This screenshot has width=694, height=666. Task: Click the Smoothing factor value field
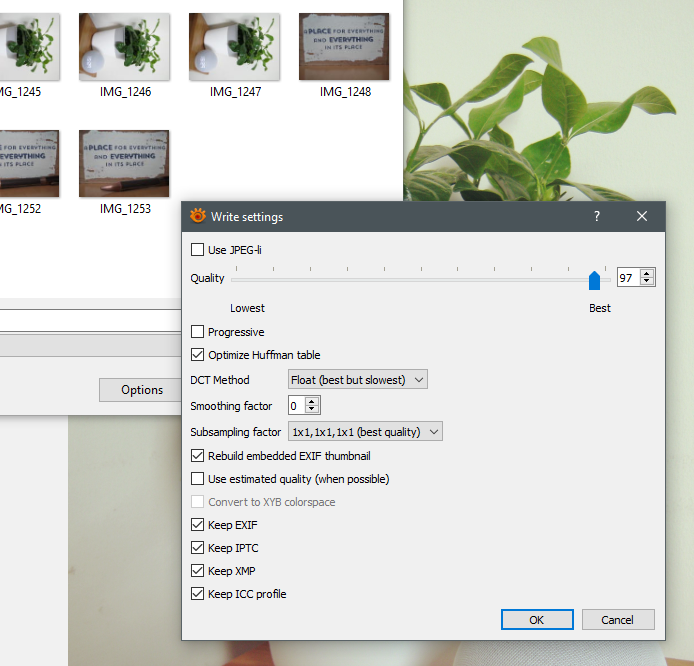[296, 405]
